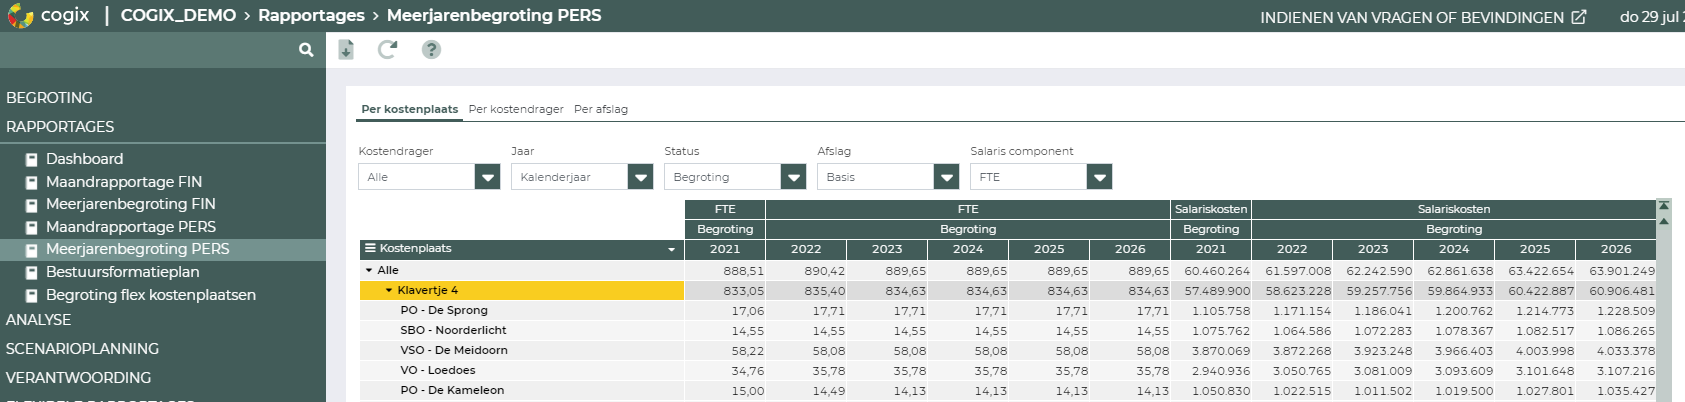Open the Status dropdown arrow
The width and height of the screenshot is (1685, 402).
tap(793, 177)
